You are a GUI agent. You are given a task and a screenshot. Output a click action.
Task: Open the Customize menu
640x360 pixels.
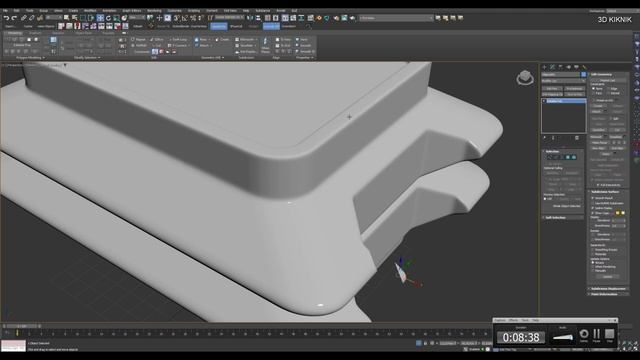tap(175, 11)
